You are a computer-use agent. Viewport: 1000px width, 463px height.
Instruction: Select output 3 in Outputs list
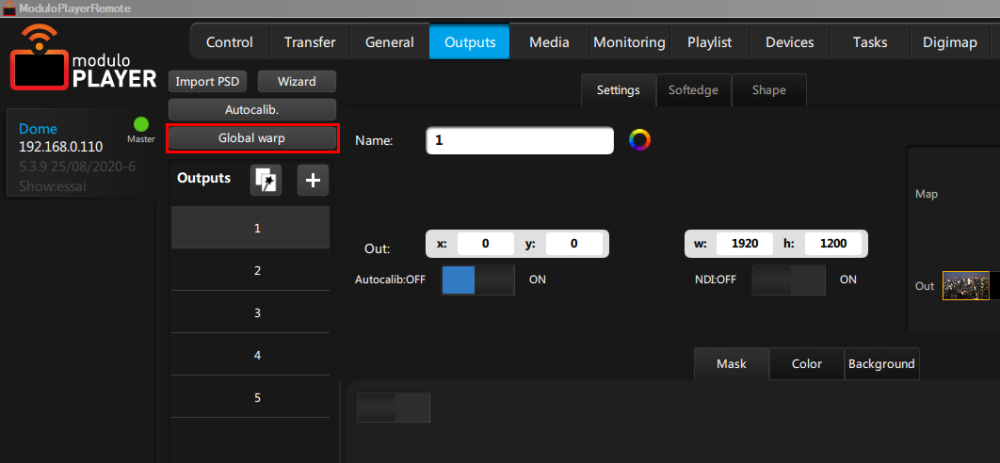point(257,313)
